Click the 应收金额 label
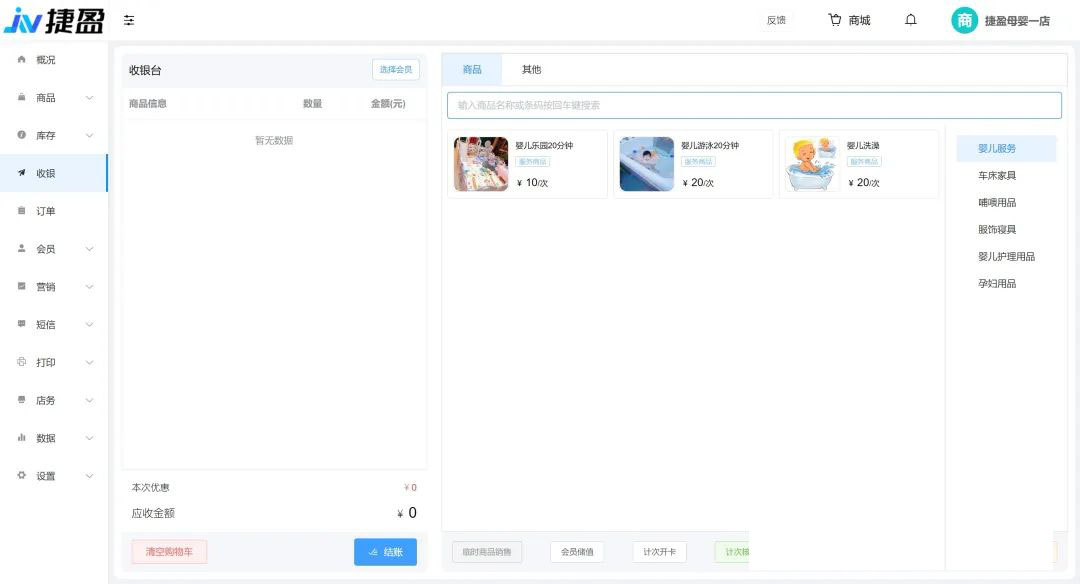The width and height of the screenshot is (1080, 584). 153,513
